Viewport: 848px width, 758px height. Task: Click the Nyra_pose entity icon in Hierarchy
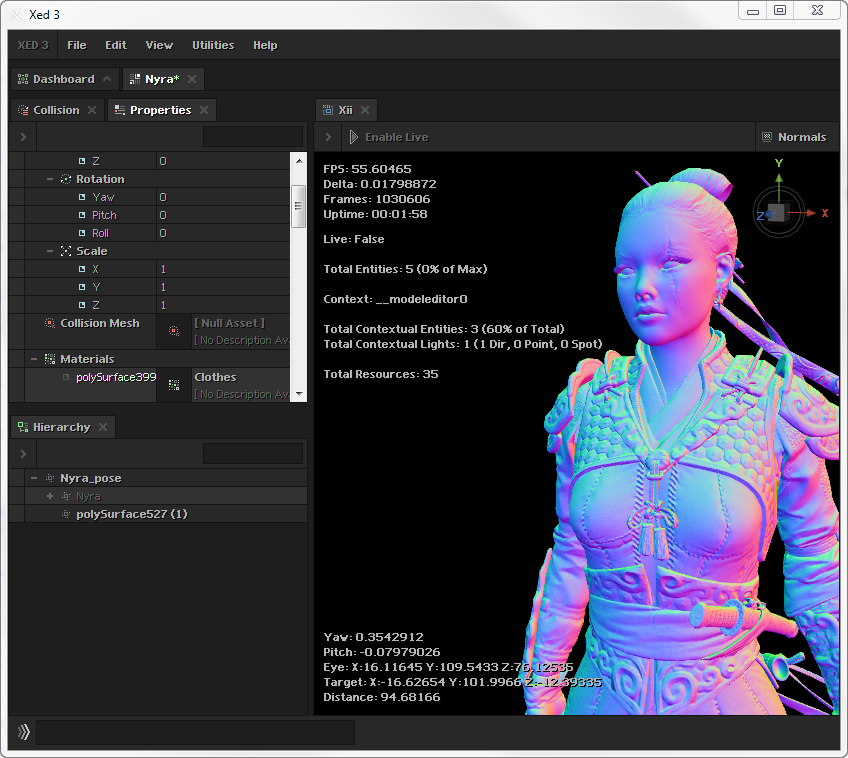(50, 478)
